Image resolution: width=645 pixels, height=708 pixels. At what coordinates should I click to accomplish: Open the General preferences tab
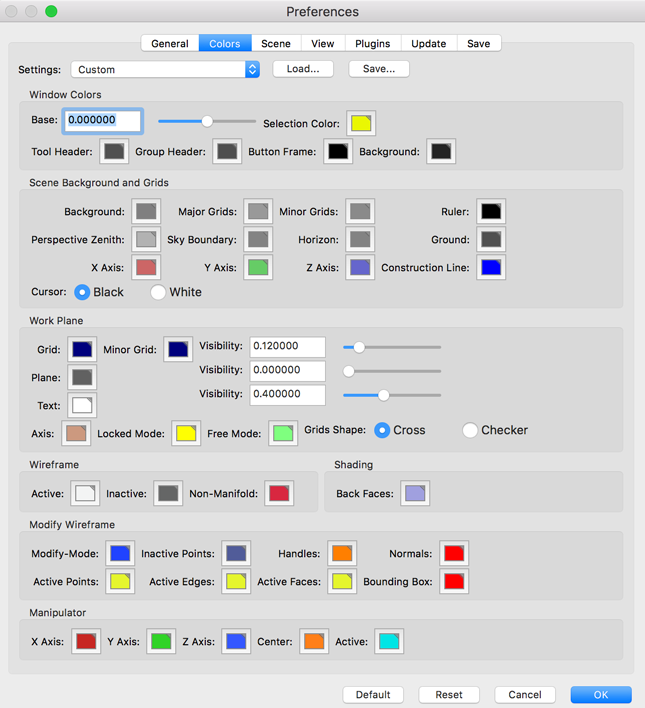pos(170,43)
